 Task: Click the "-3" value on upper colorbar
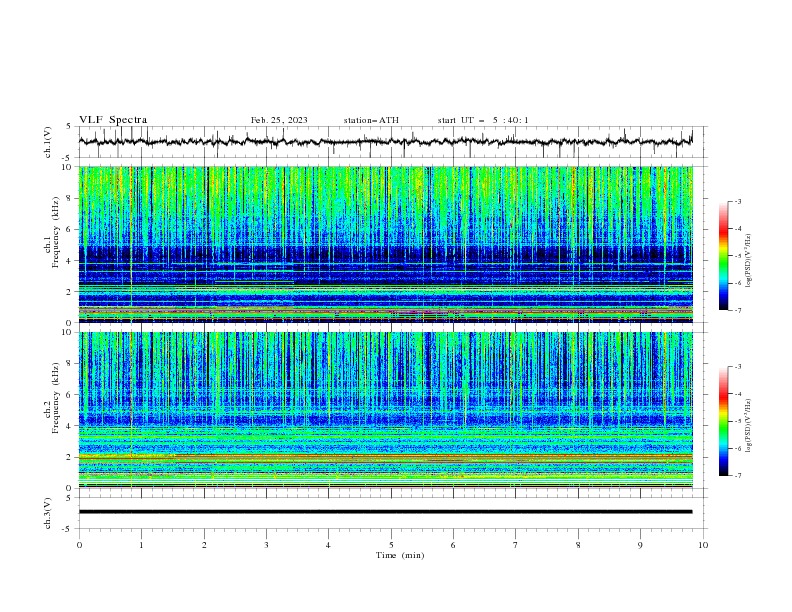(737, 201)
